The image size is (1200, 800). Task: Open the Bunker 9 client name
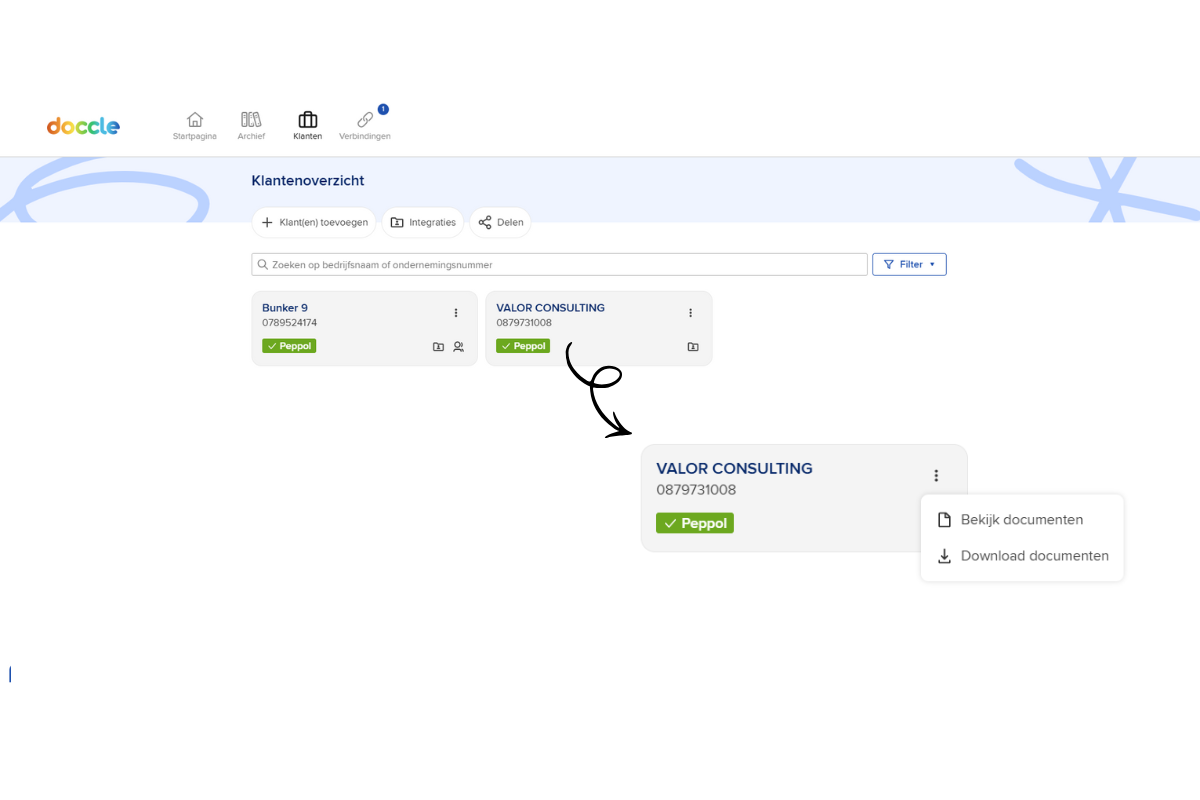pyautogui.click(x=285, y=308)
